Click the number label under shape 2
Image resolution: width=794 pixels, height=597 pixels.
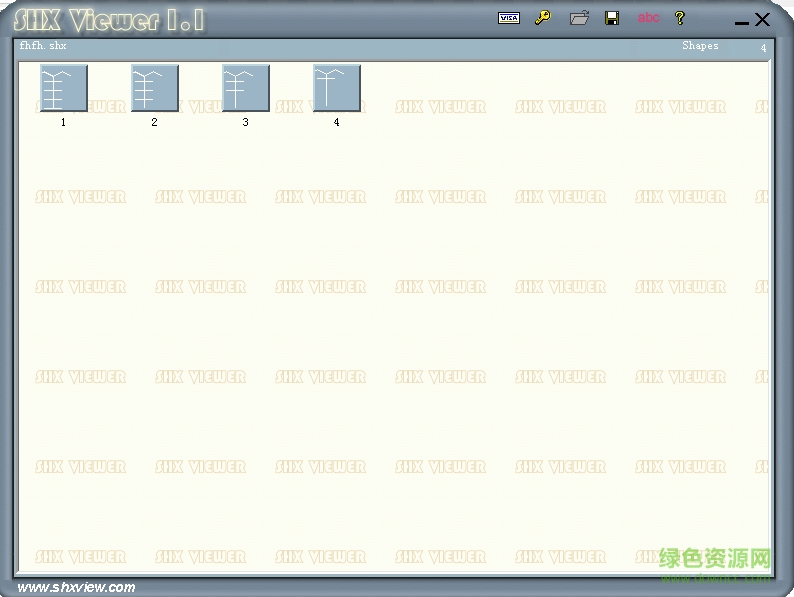pos(155,122)
